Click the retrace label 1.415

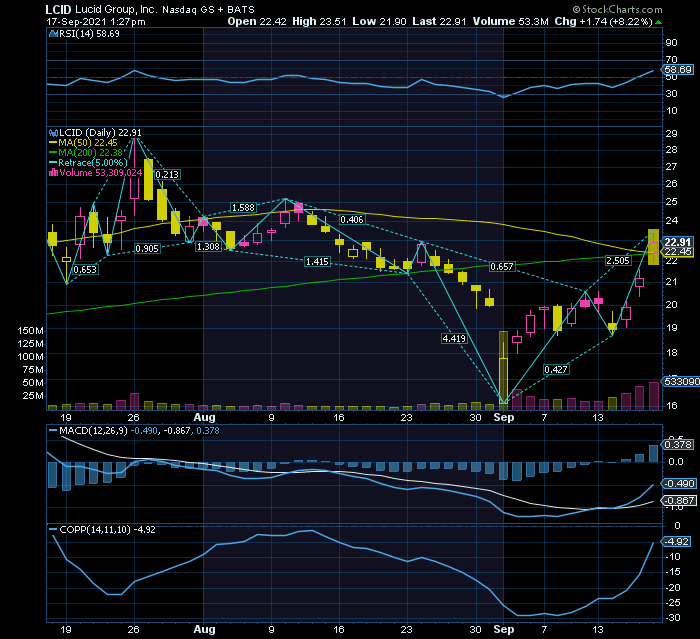317,262
